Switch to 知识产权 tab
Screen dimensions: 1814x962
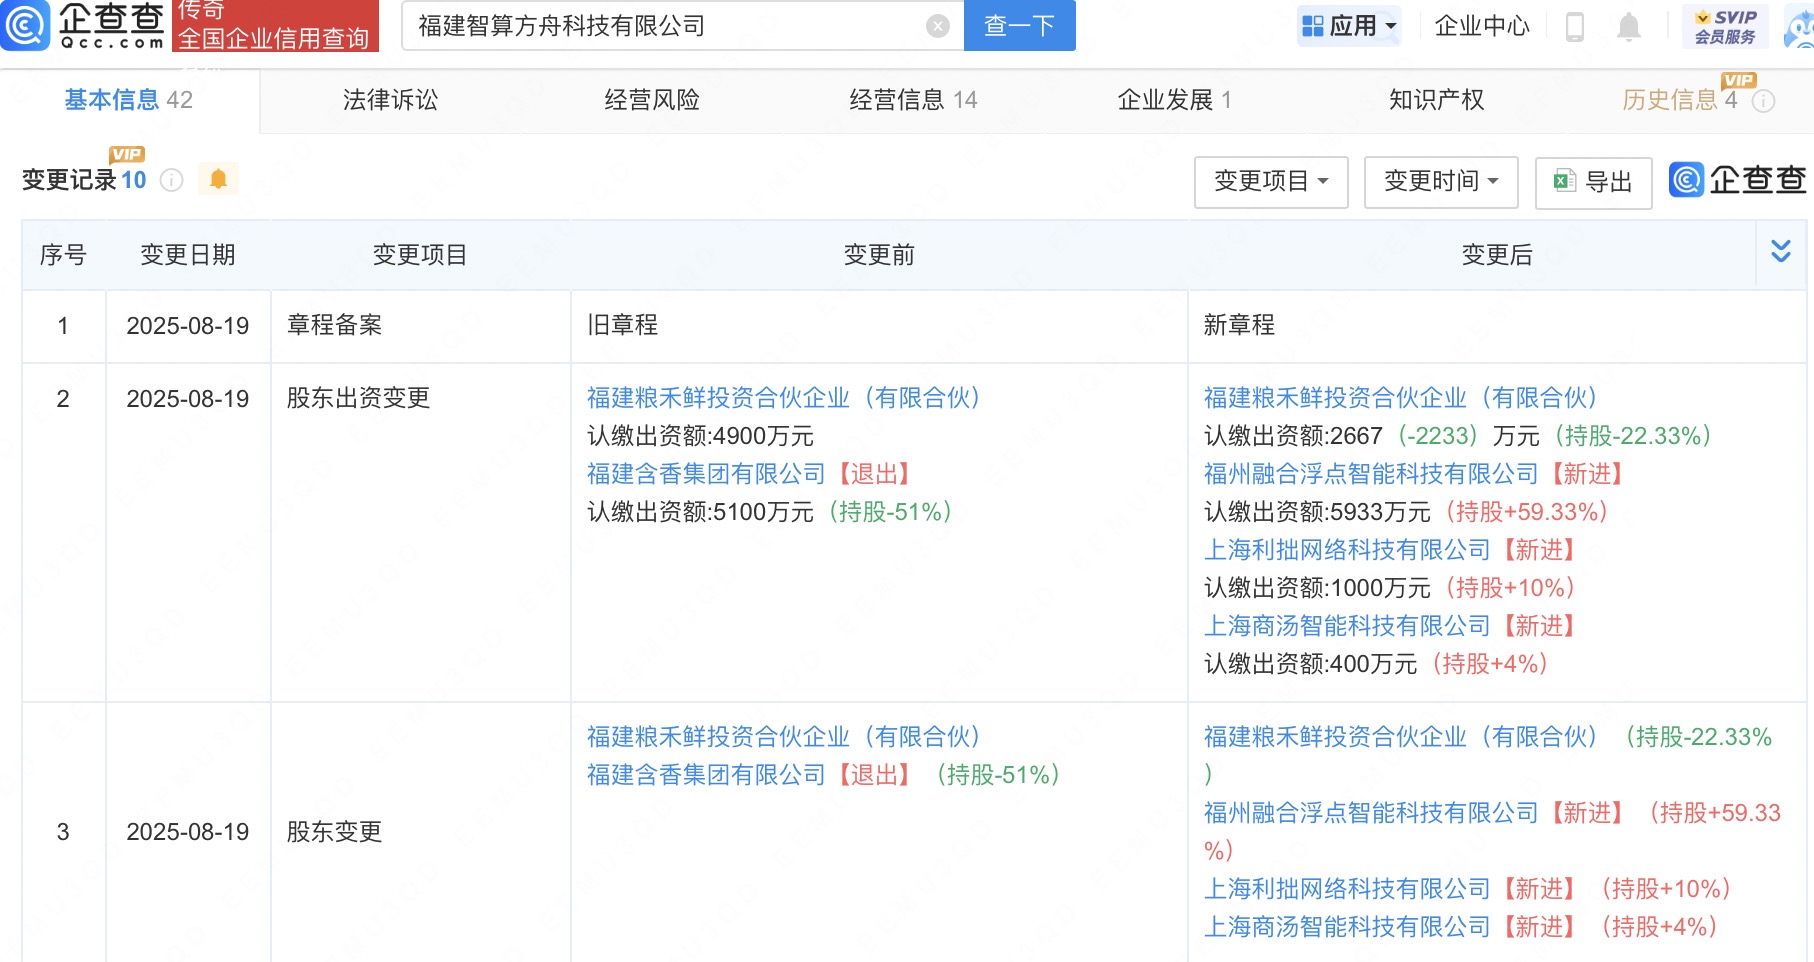point(1436,100)
